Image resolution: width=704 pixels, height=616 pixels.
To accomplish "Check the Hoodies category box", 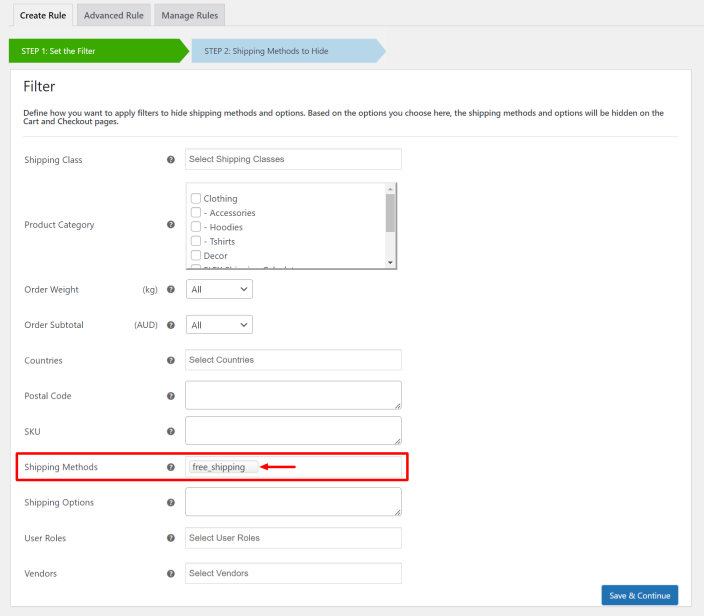I will tap(196, 227).
